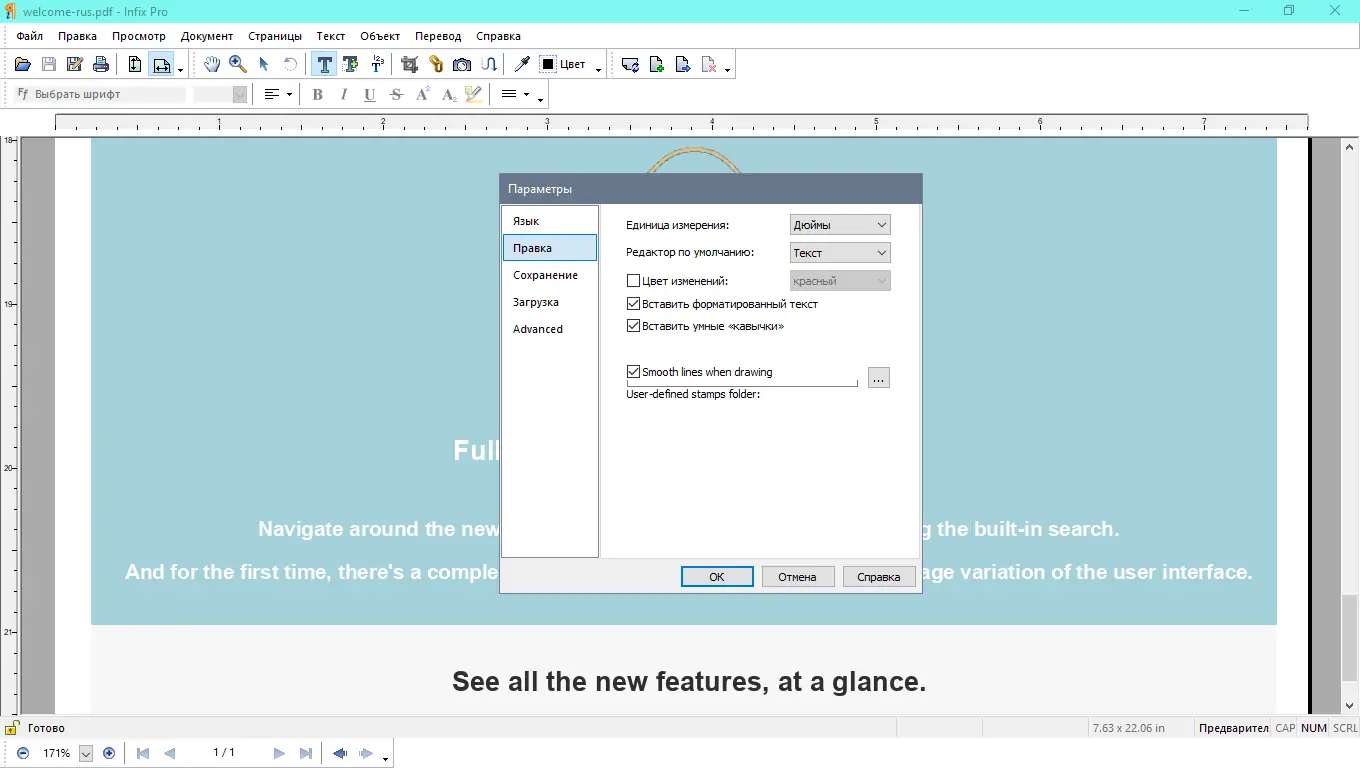Pick the Crop tool icon

click(409, 65)
